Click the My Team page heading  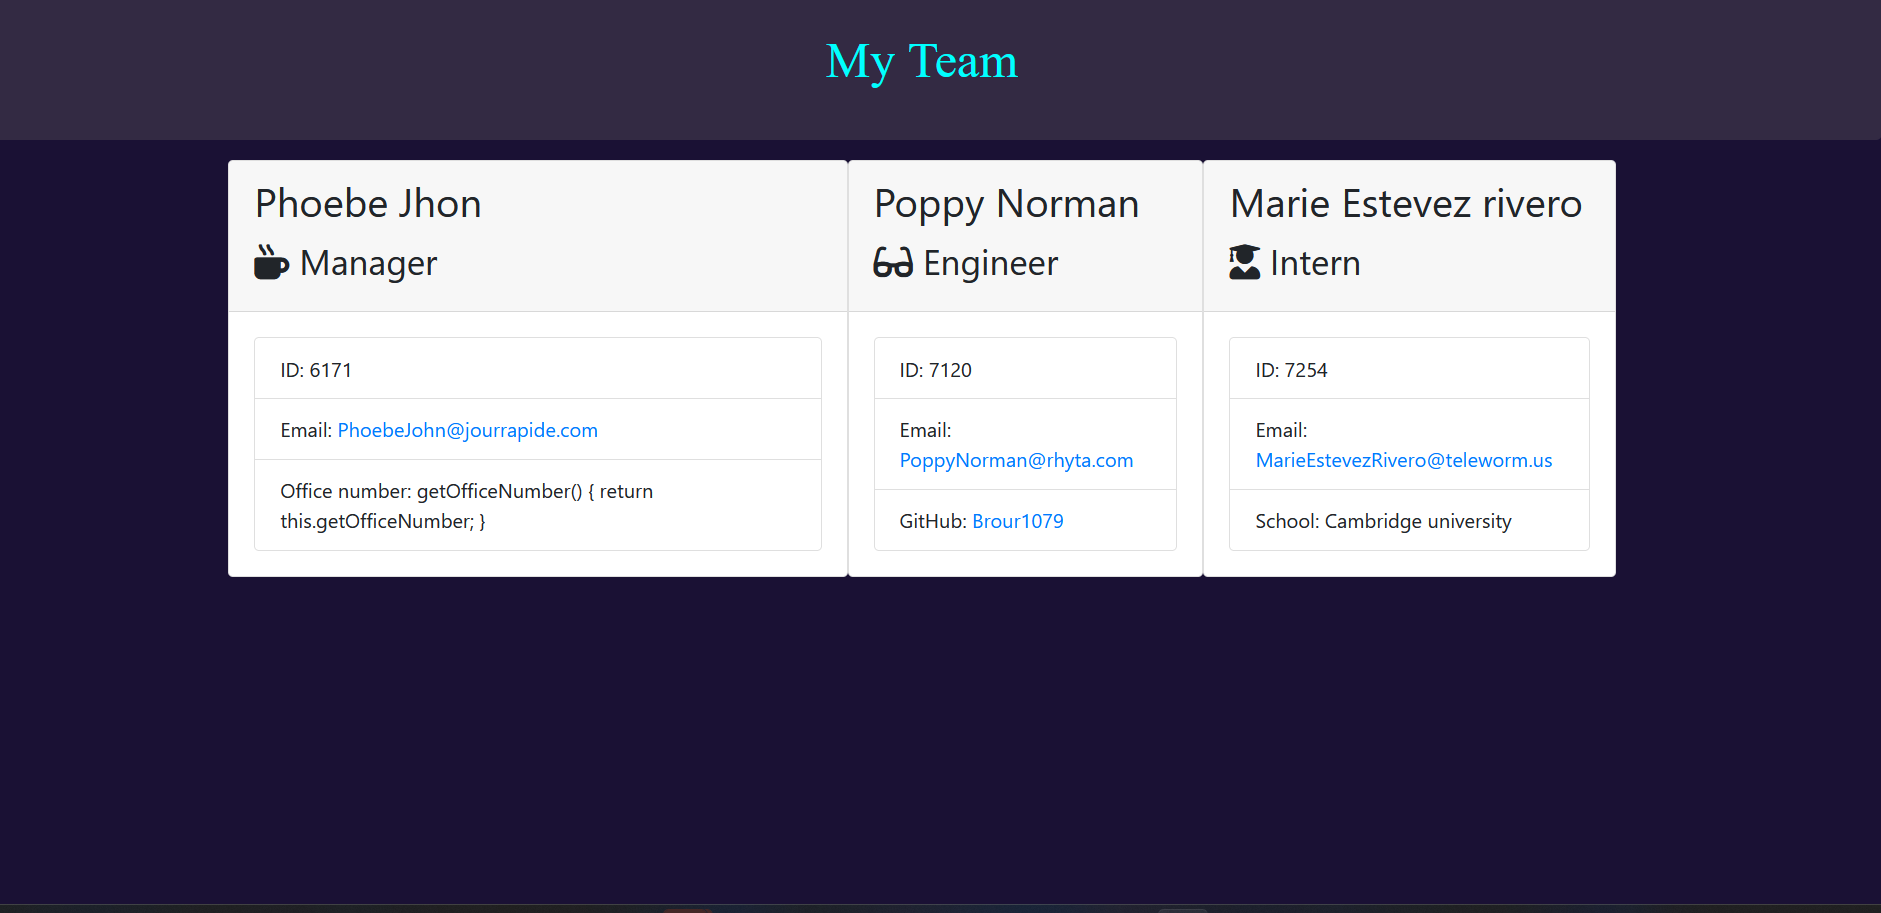point(921,61)
